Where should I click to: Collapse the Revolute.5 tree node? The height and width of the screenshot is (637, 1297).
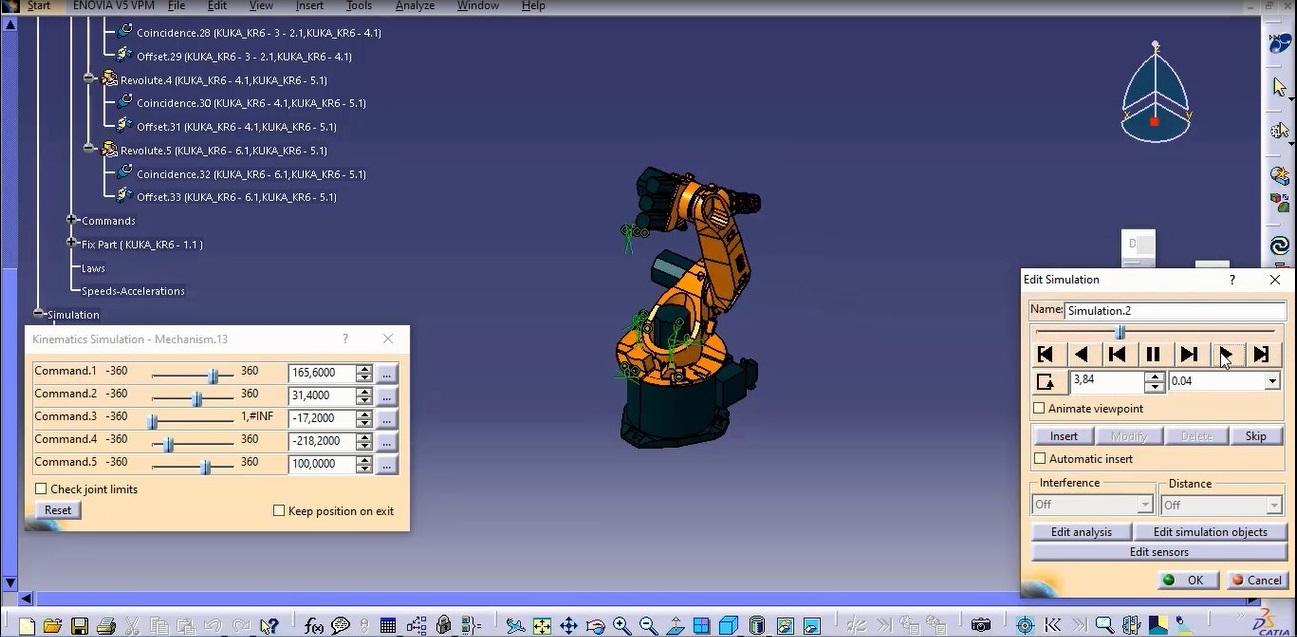tap(88, 149)
